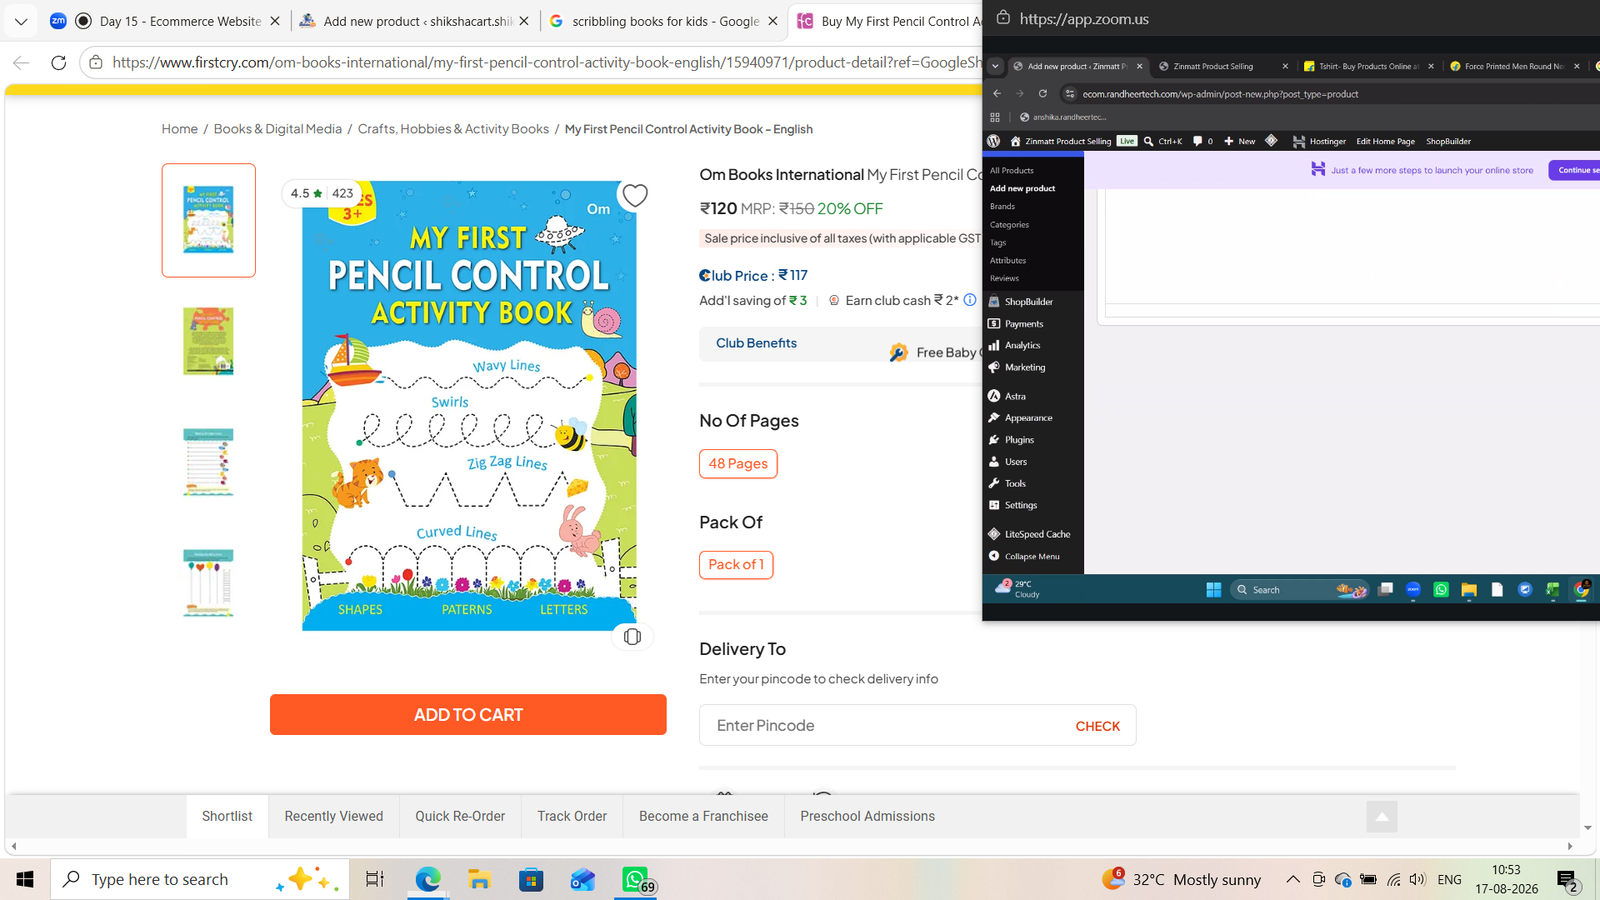Image resolution: width=1600 pixels, height=900 pixels.
Task: Open Microsoft Store from the main taskbar
Action: click(531, 879)
